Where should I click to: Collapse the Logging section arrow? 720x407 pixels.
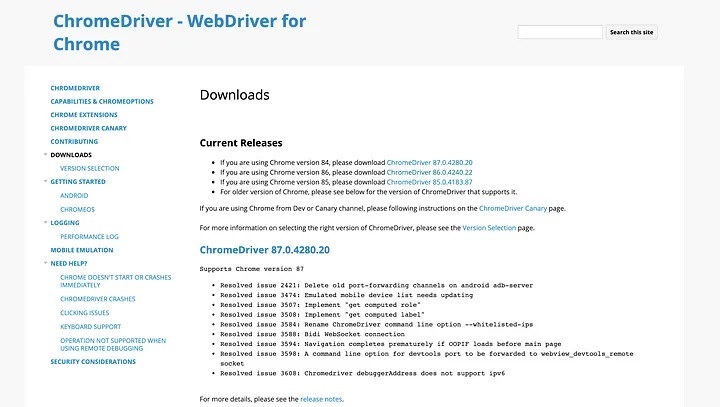tap(45, 222)
